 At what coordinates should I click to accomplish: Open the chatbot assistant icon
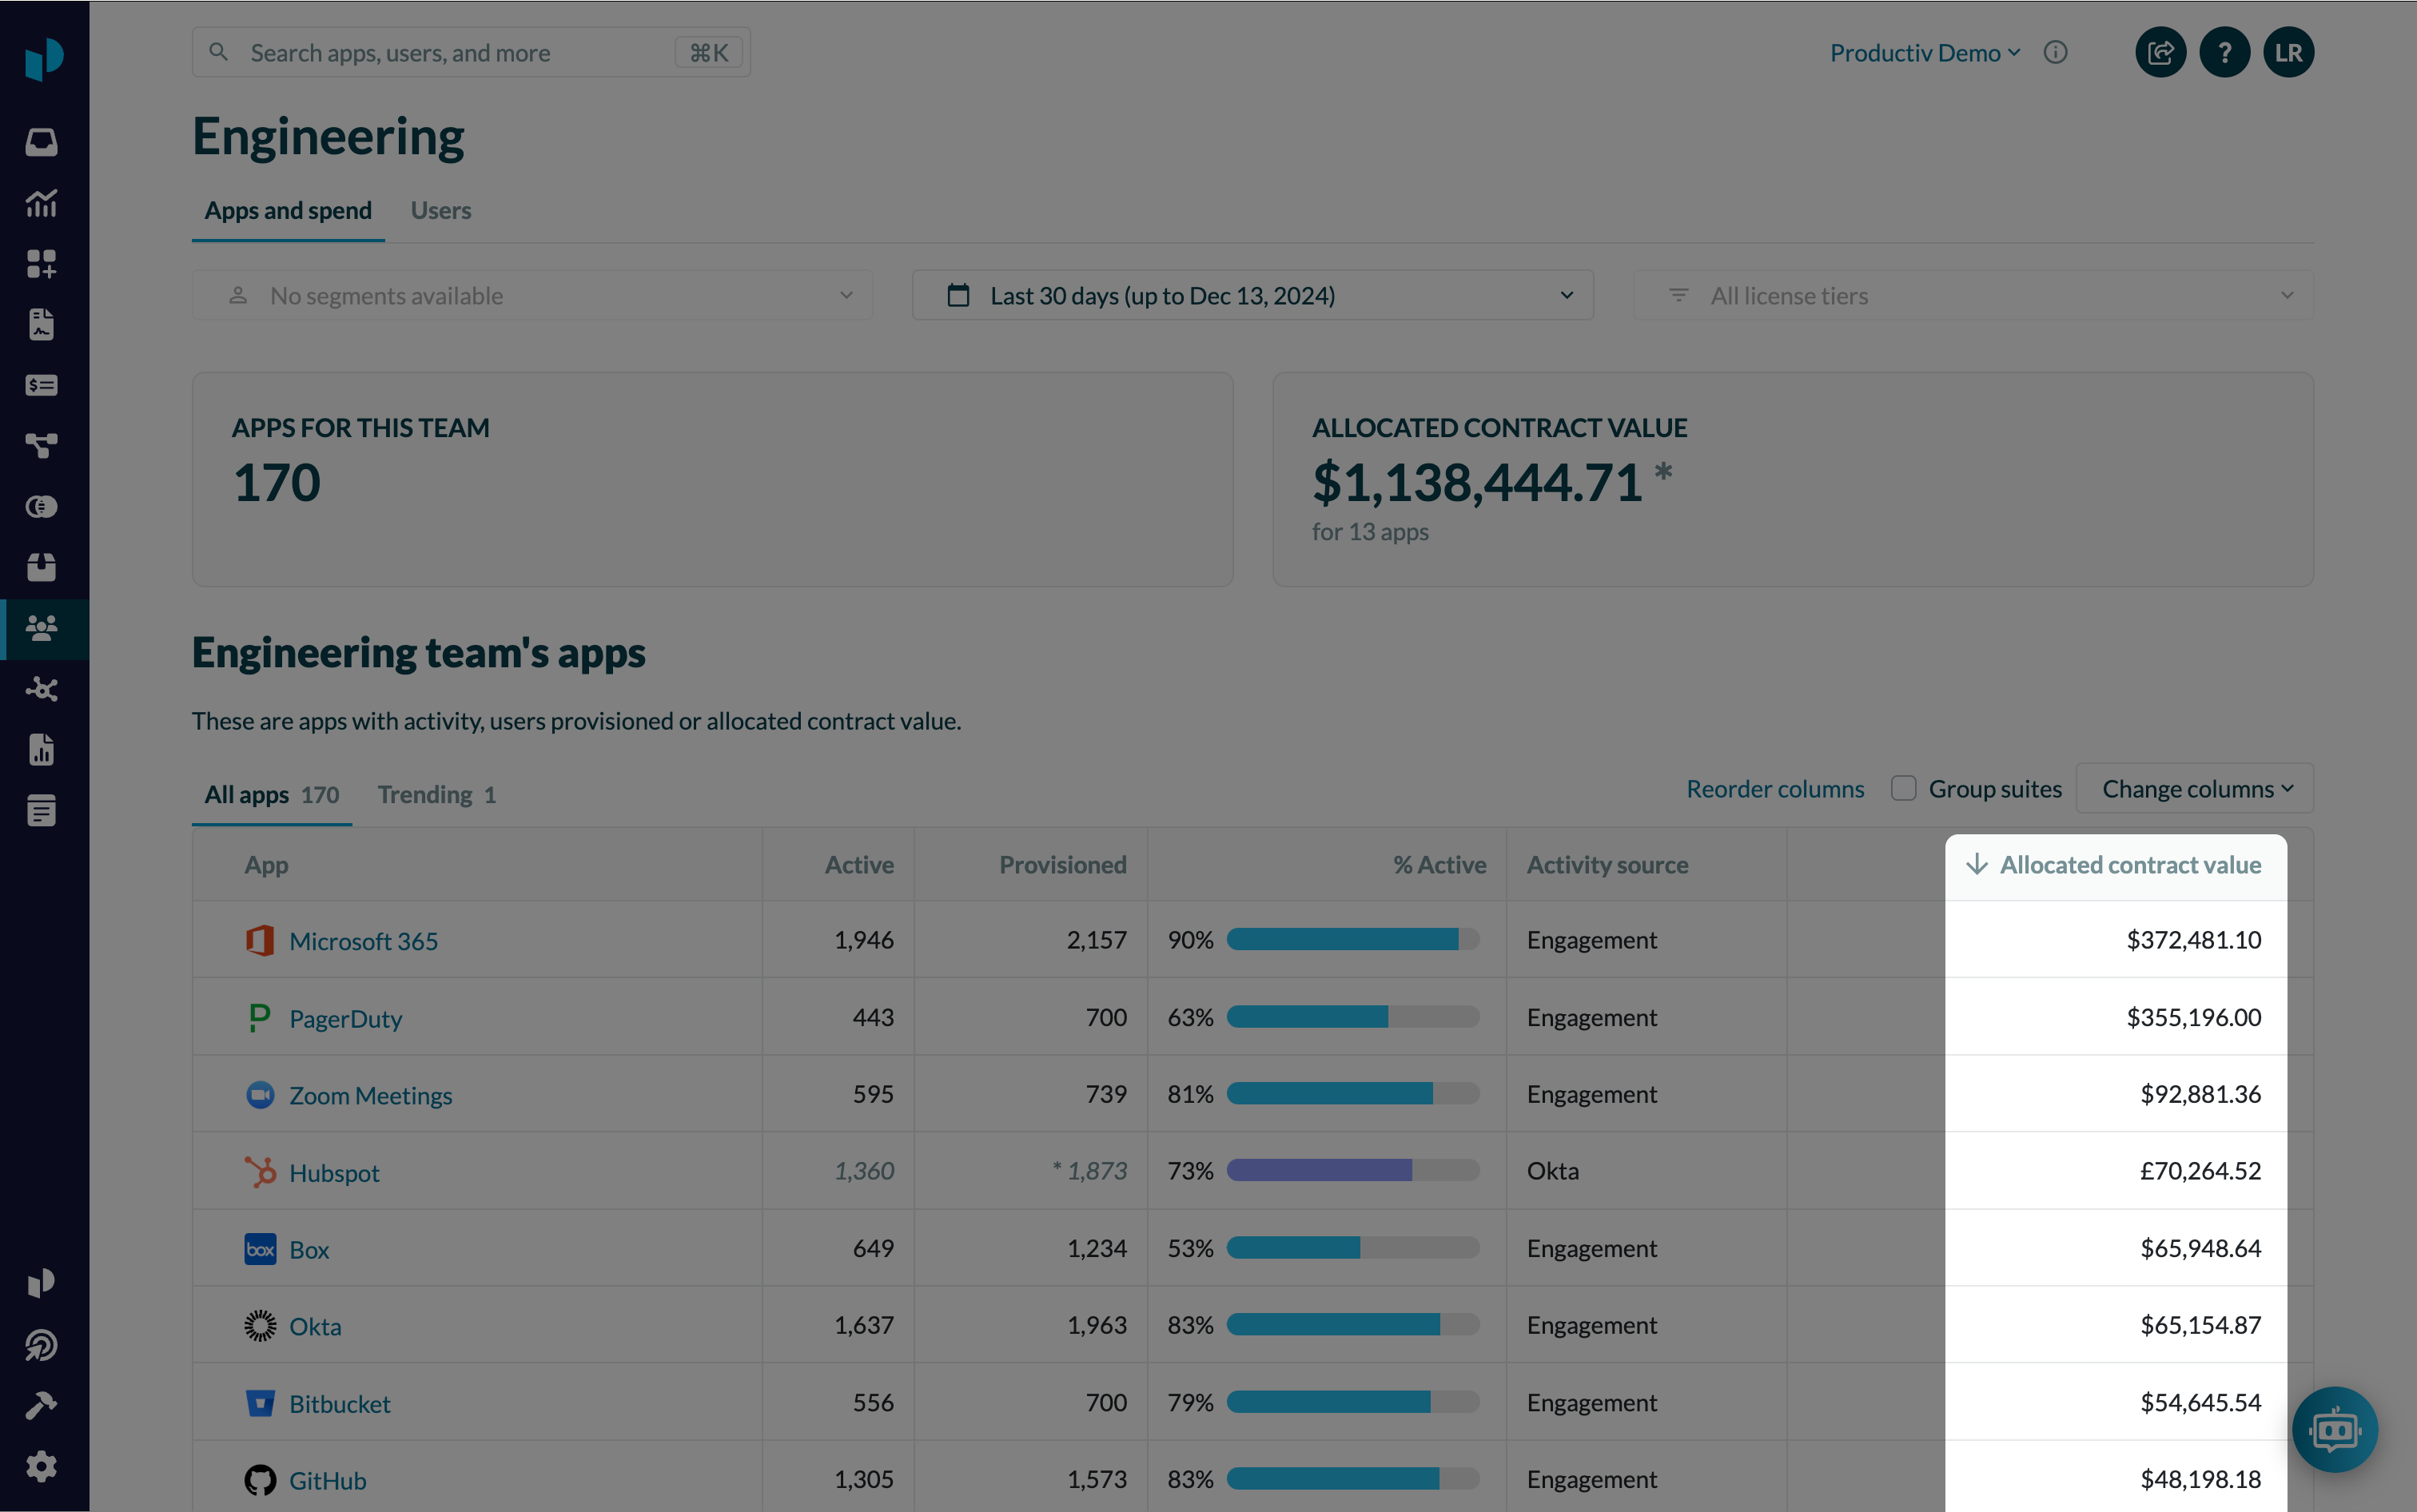[x=2334, y=1430]
